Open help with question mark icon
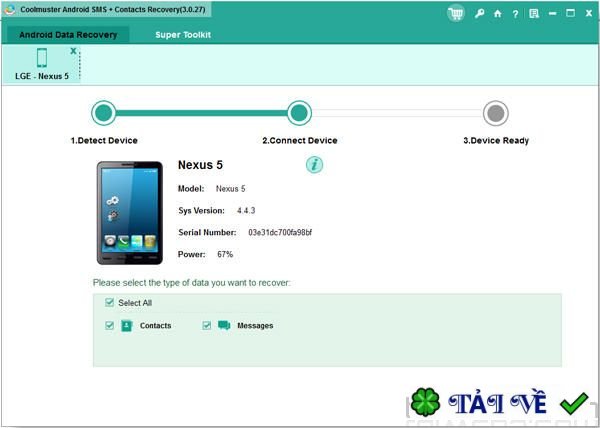This screenshot has width=600, height=428. pos(515,14)
